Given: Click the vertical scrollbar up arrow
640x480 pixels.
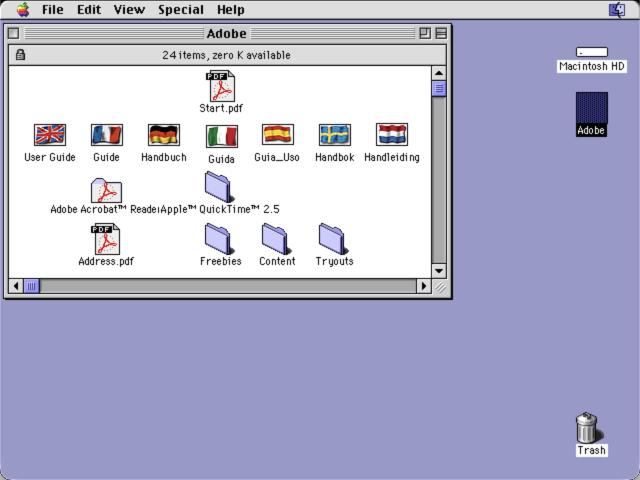Looking at the screenshot, I should click(439, 73).
